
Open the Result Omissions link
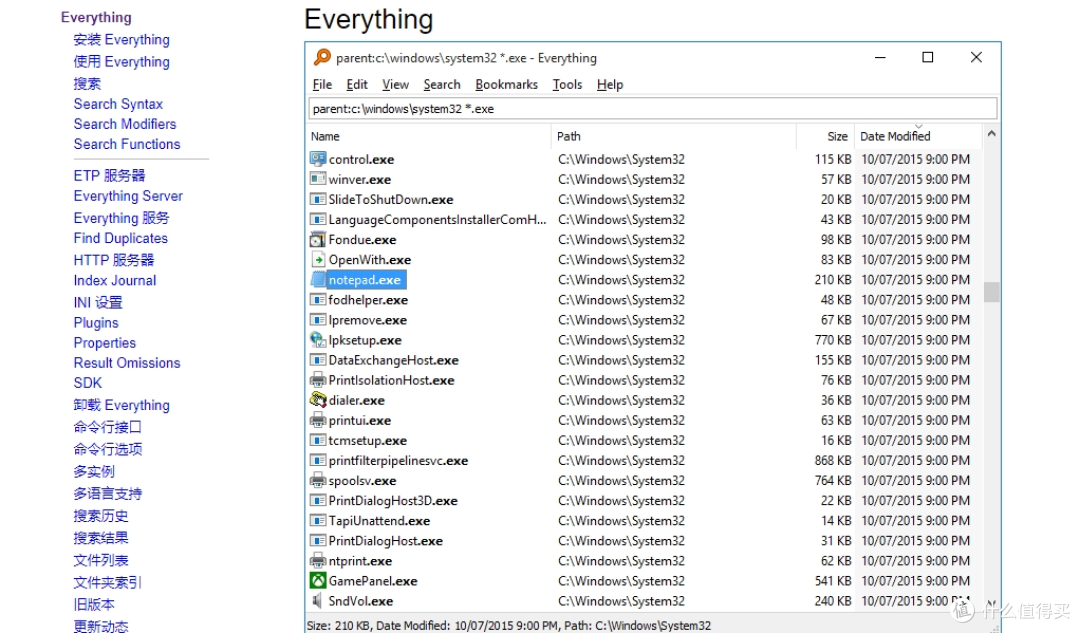127,363
